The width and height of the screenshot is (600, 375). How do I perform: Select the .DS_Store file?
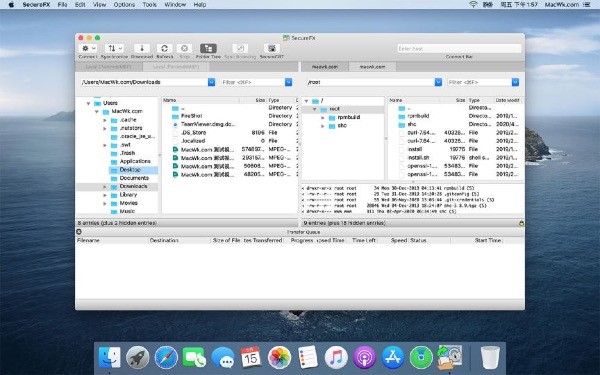tap(193, 133)
